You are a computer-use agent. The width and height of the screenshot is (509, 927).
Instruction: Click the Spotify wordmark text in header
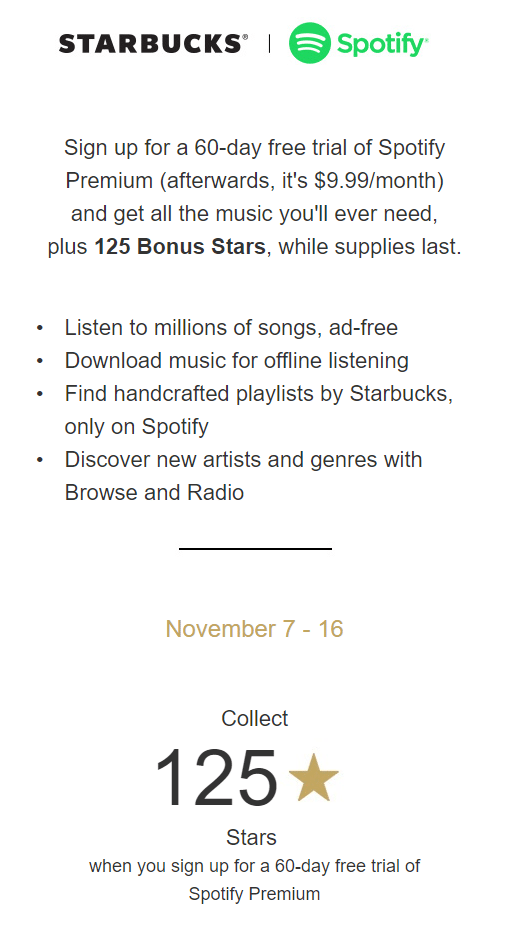pos(382,44)
